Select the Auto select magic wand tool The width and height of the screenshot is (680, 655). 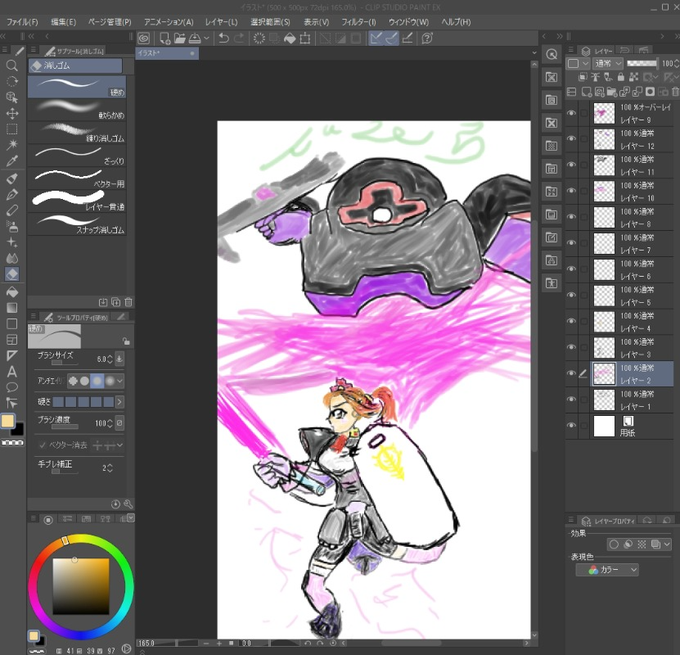(x=12, y=144)
